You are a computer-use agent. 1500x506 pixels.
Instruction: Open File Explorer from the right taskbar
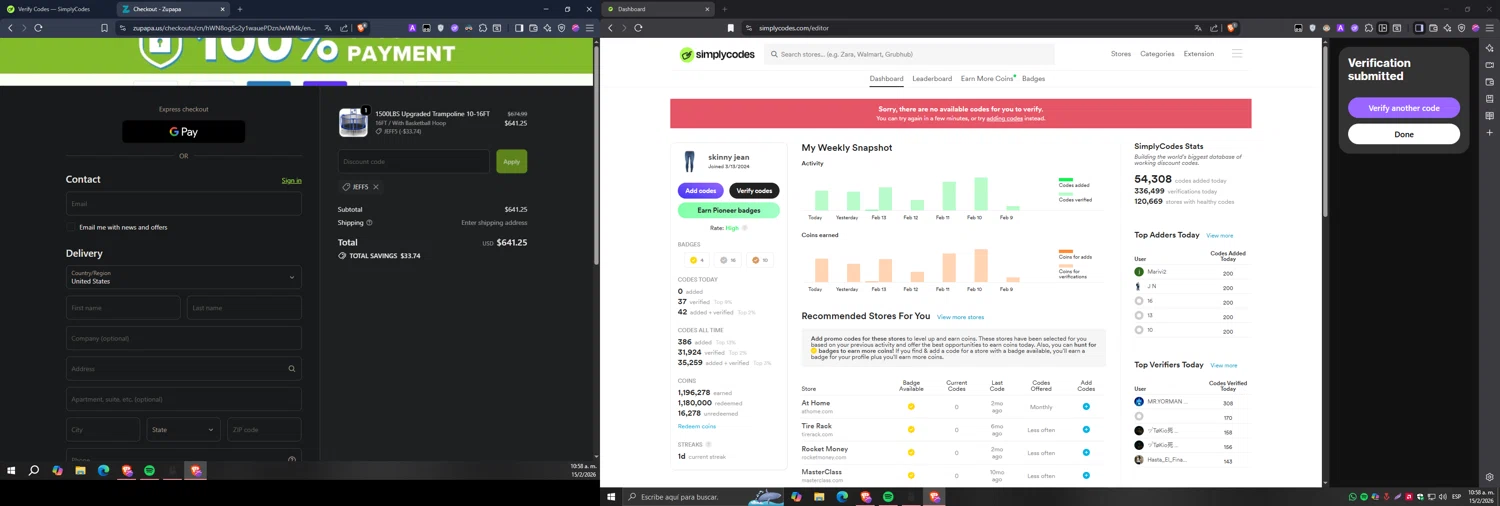819,497
